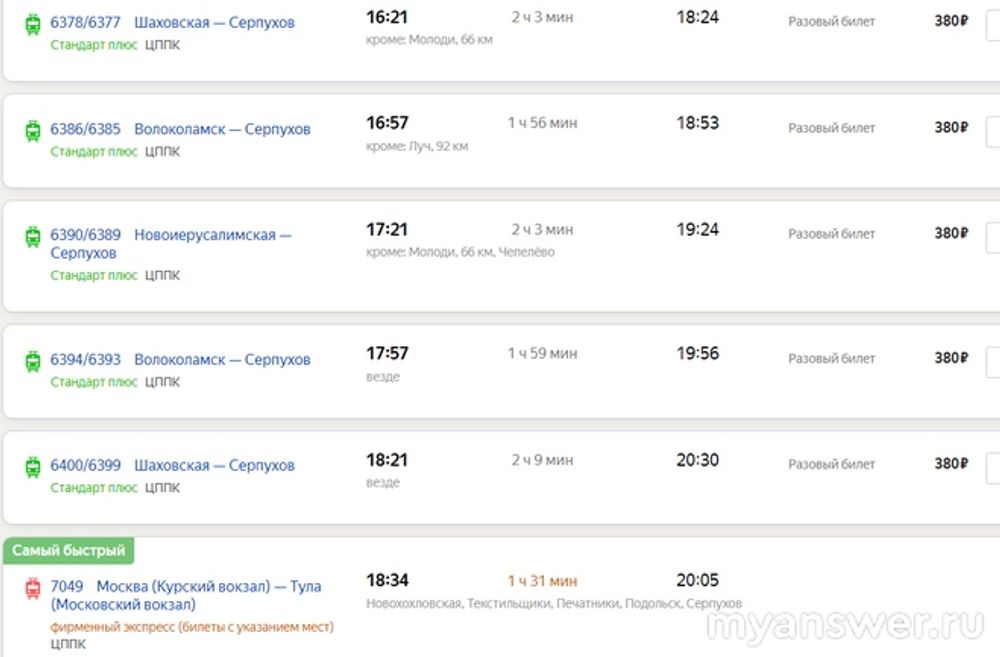
Task: Click 'Разовый билет' on the 17:57 train
Action: point(831,359)
